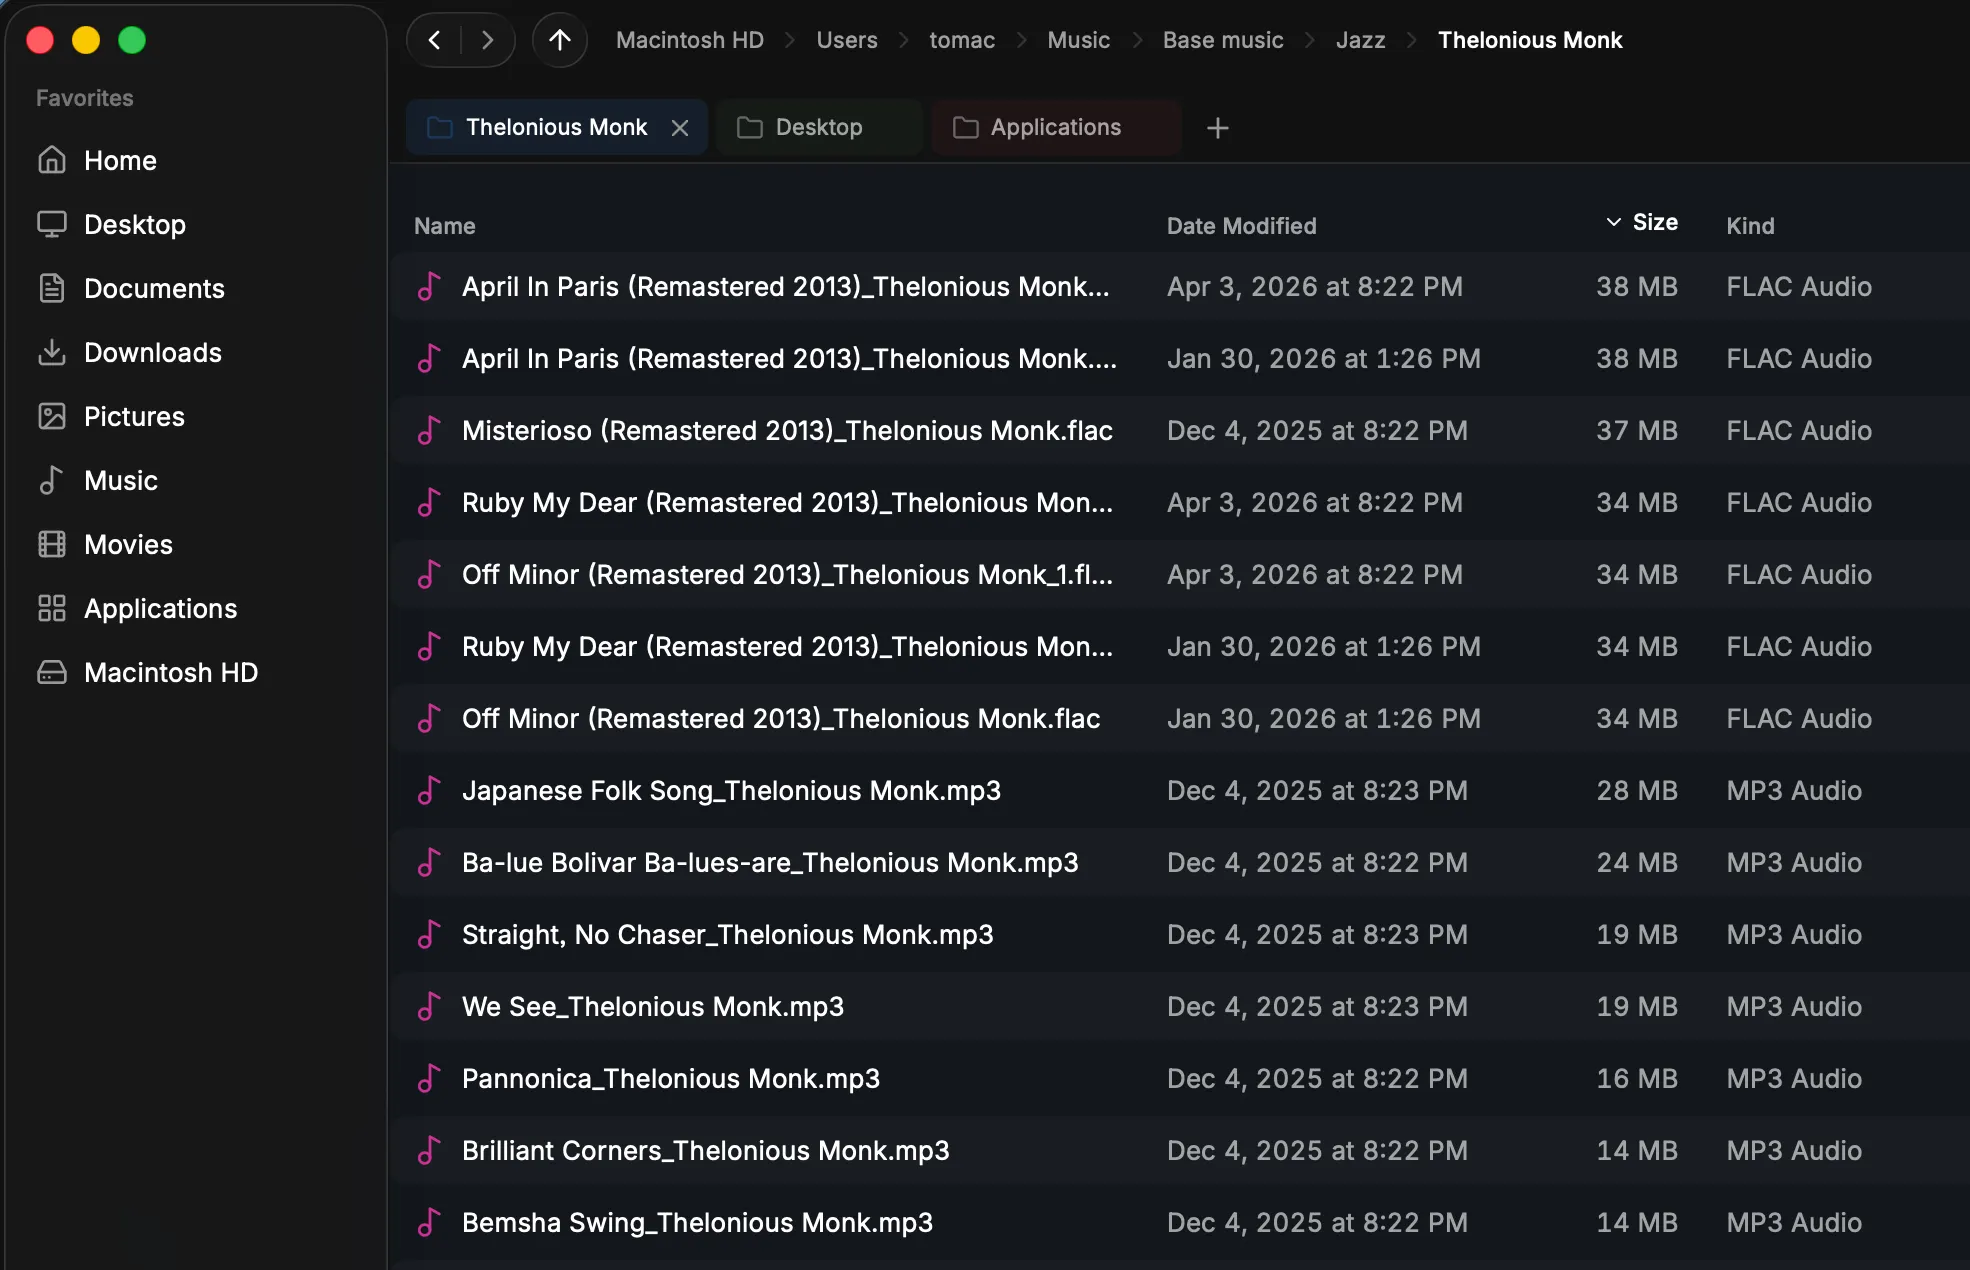The image size is (1970, 1270).
Task: Select Ba-lue Bolivar Ba-lues-are mp3 file
Action: pos(1180,862)
